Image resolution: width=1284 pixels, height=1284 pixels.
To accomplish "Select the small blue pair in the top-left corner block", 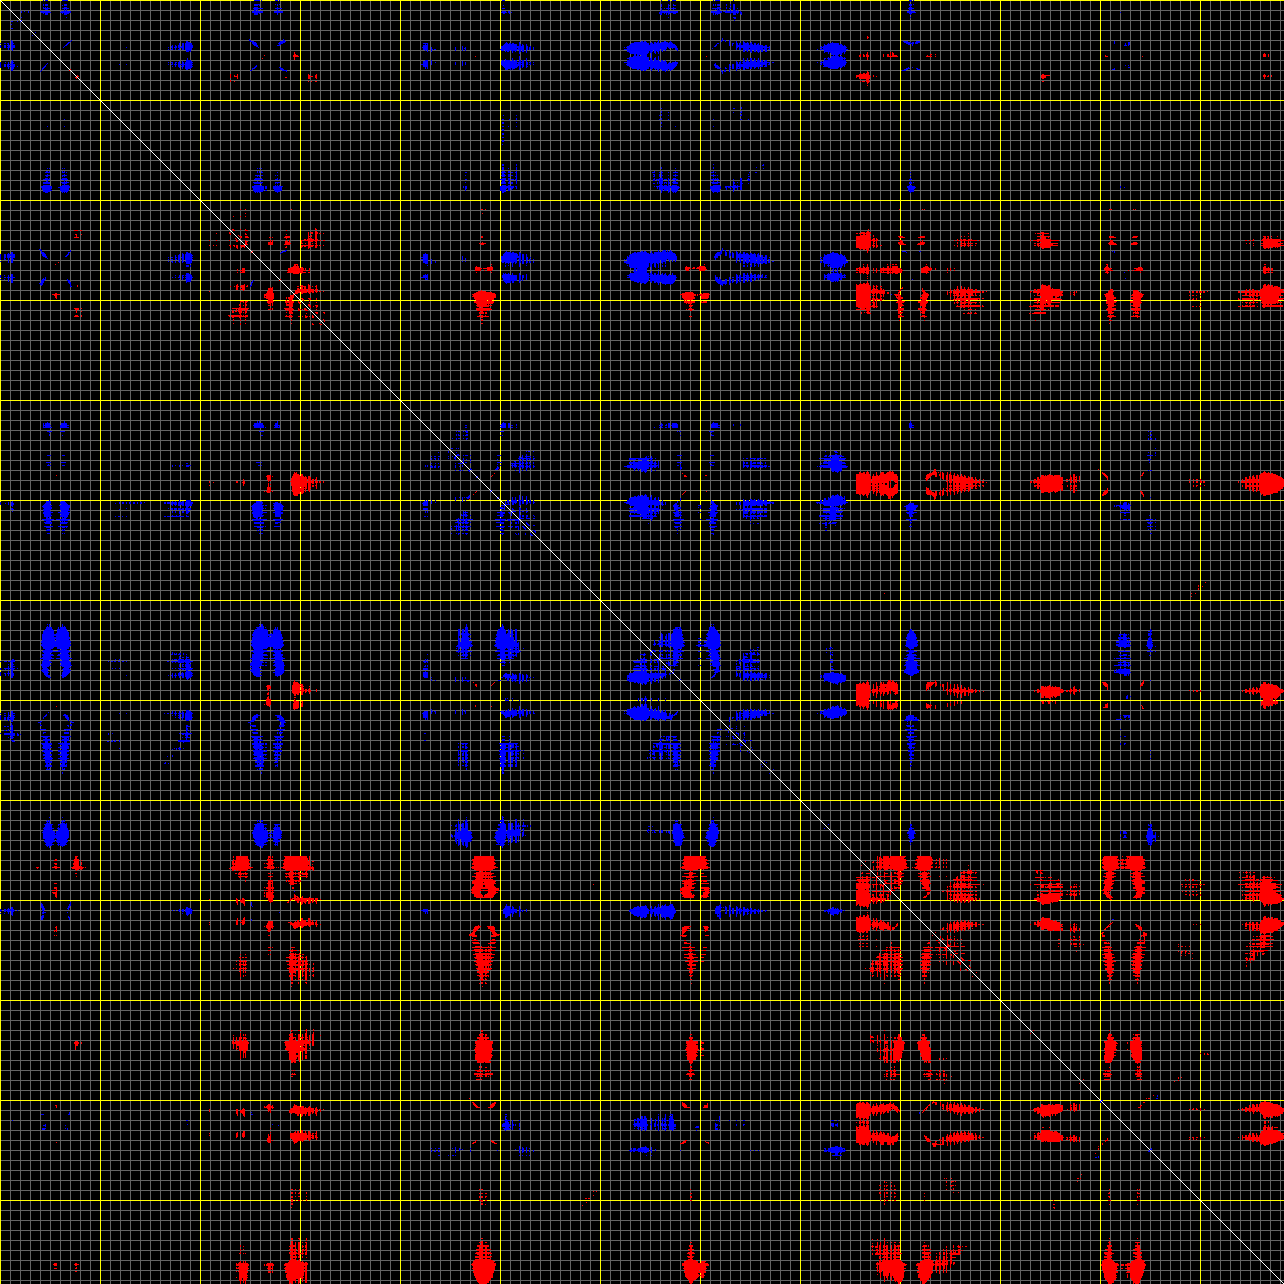I will coord(55,182).
